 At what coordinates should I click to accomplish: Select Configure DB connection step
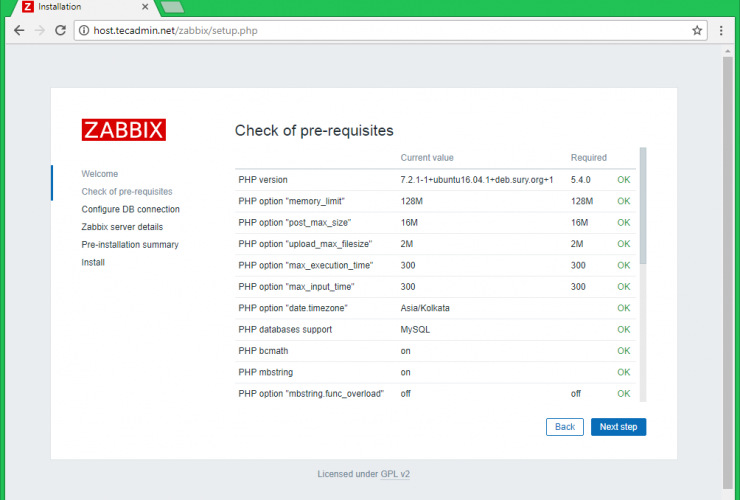[x=131, y=209]
